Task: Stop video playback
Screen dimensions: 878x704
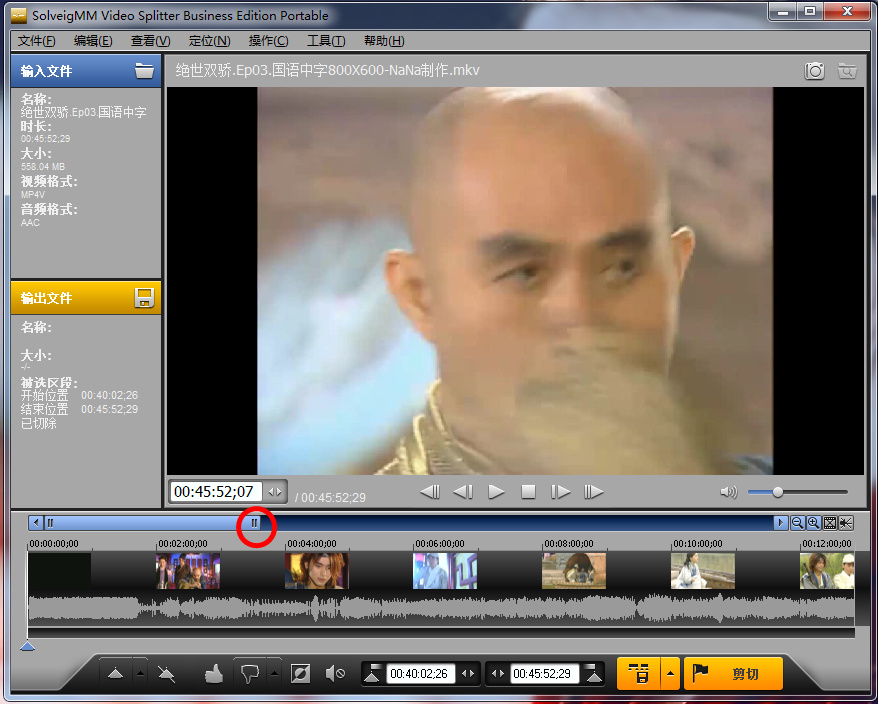Action: pos(528,492)
